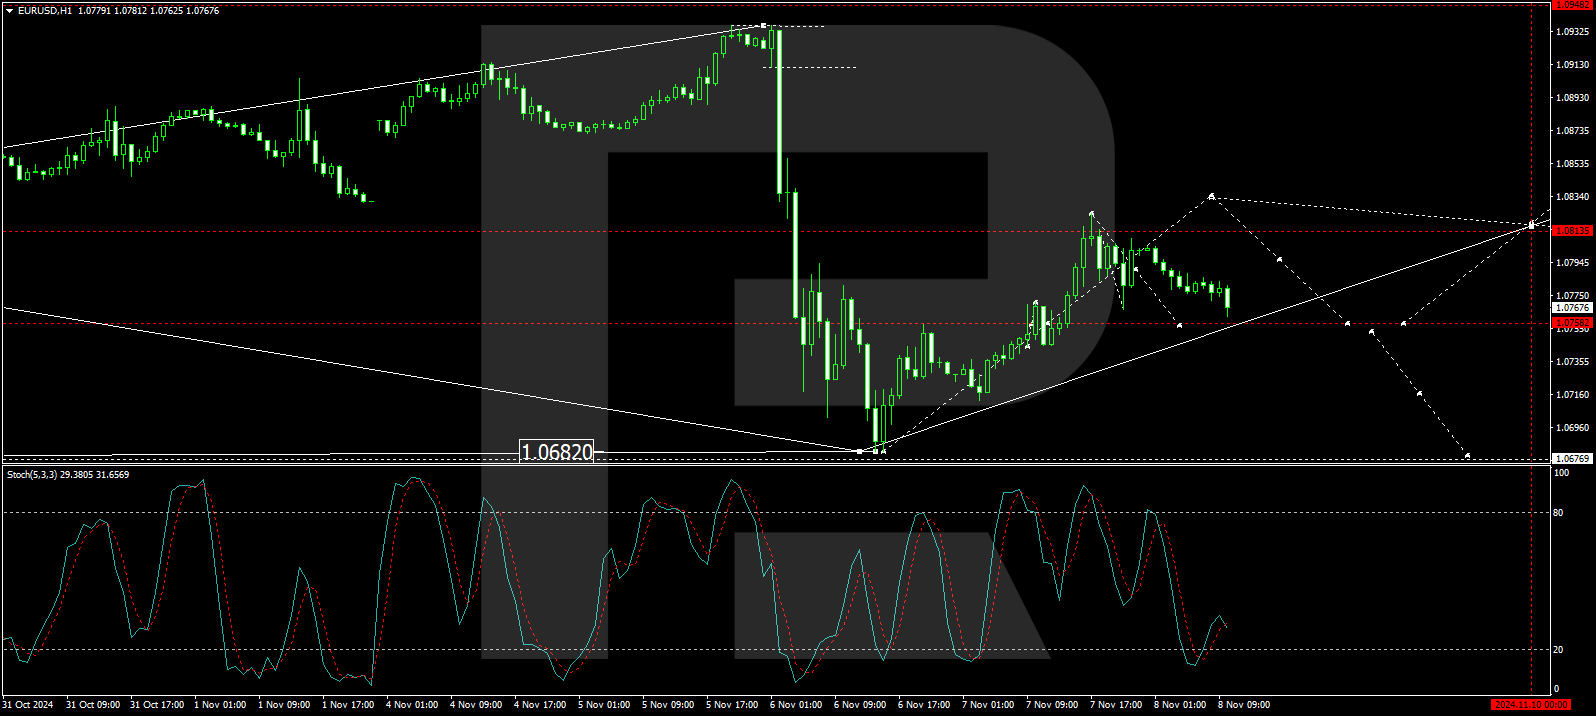Click the 1.09325 price scale value

(1572, 32)
